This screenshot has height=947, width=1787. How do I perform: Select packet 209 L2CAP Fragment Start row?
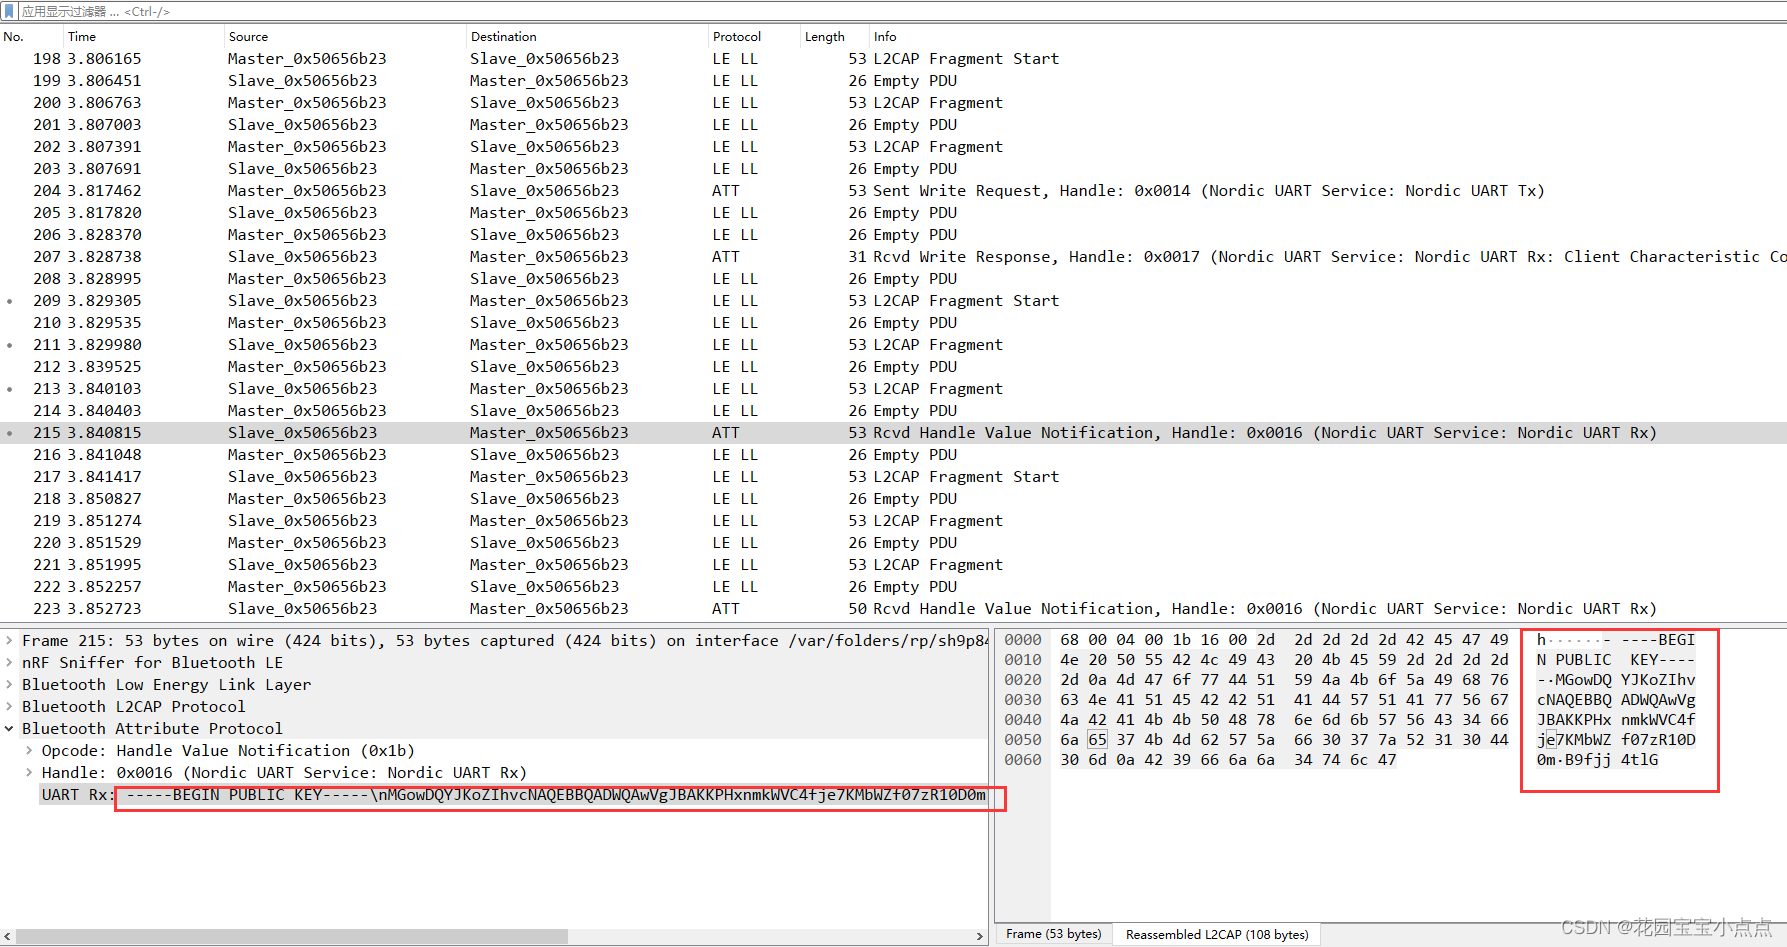point(893,301)
